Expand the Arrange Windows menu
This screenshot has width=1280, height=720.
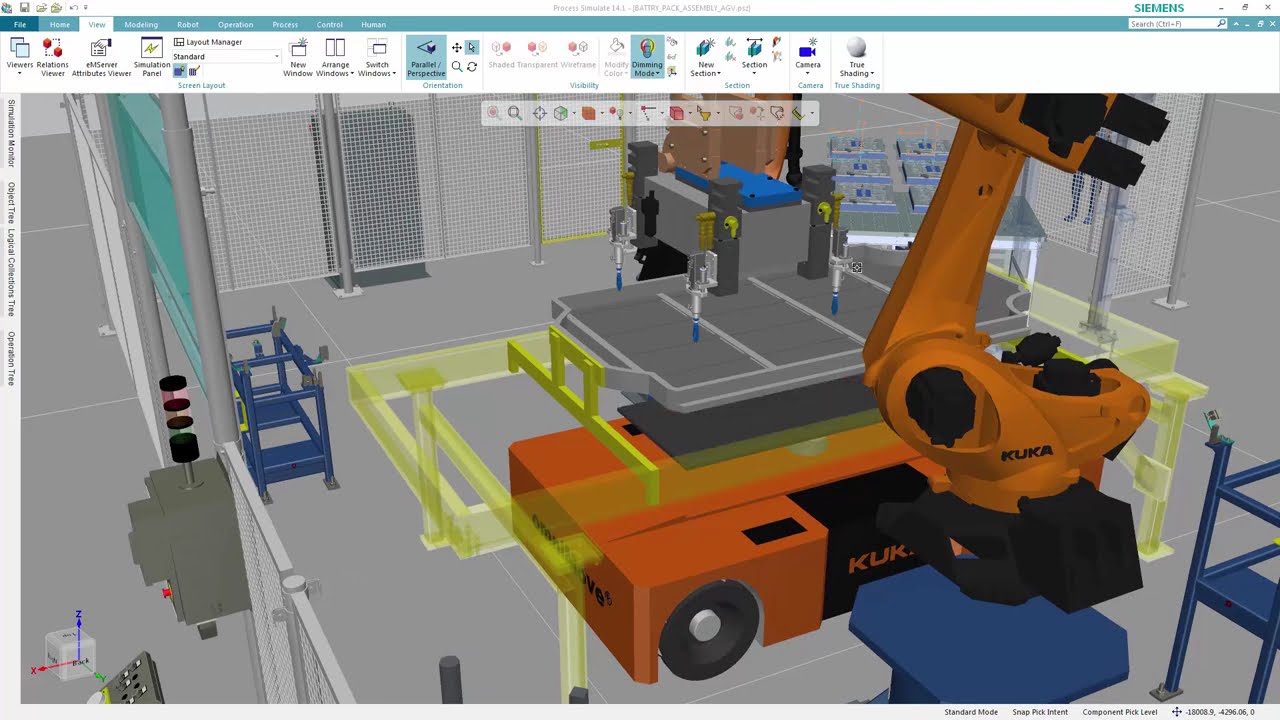pyautogui.click(x=335, y=58)
